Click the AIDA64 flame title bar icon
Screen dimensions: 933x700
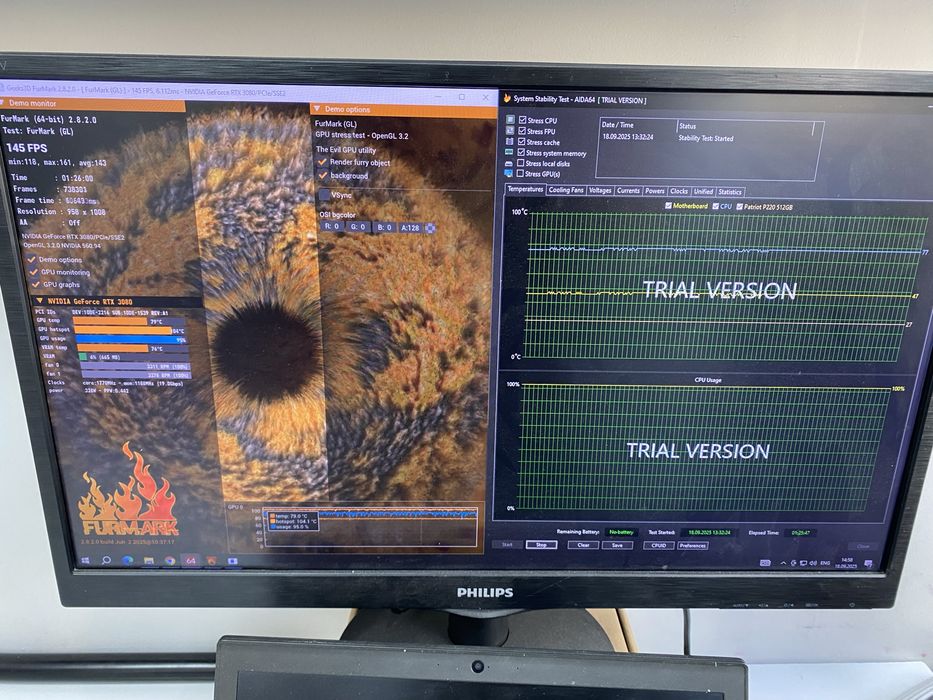click(508, 98)
